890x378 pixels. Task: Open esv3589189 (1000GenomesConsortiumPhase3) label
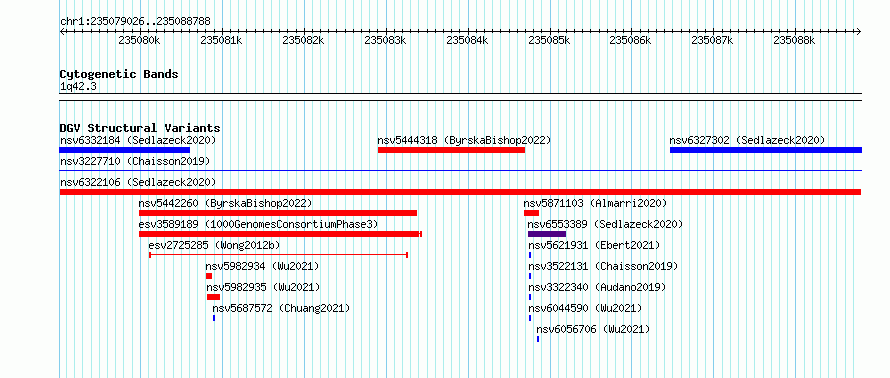pos(258,224)
